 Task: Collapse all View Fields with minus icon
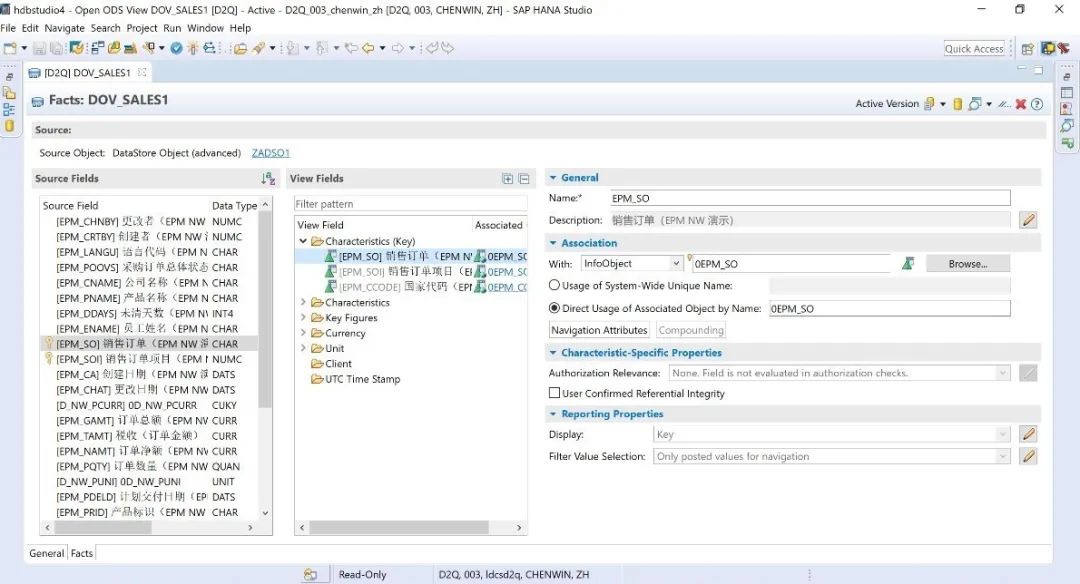point(523,179)
